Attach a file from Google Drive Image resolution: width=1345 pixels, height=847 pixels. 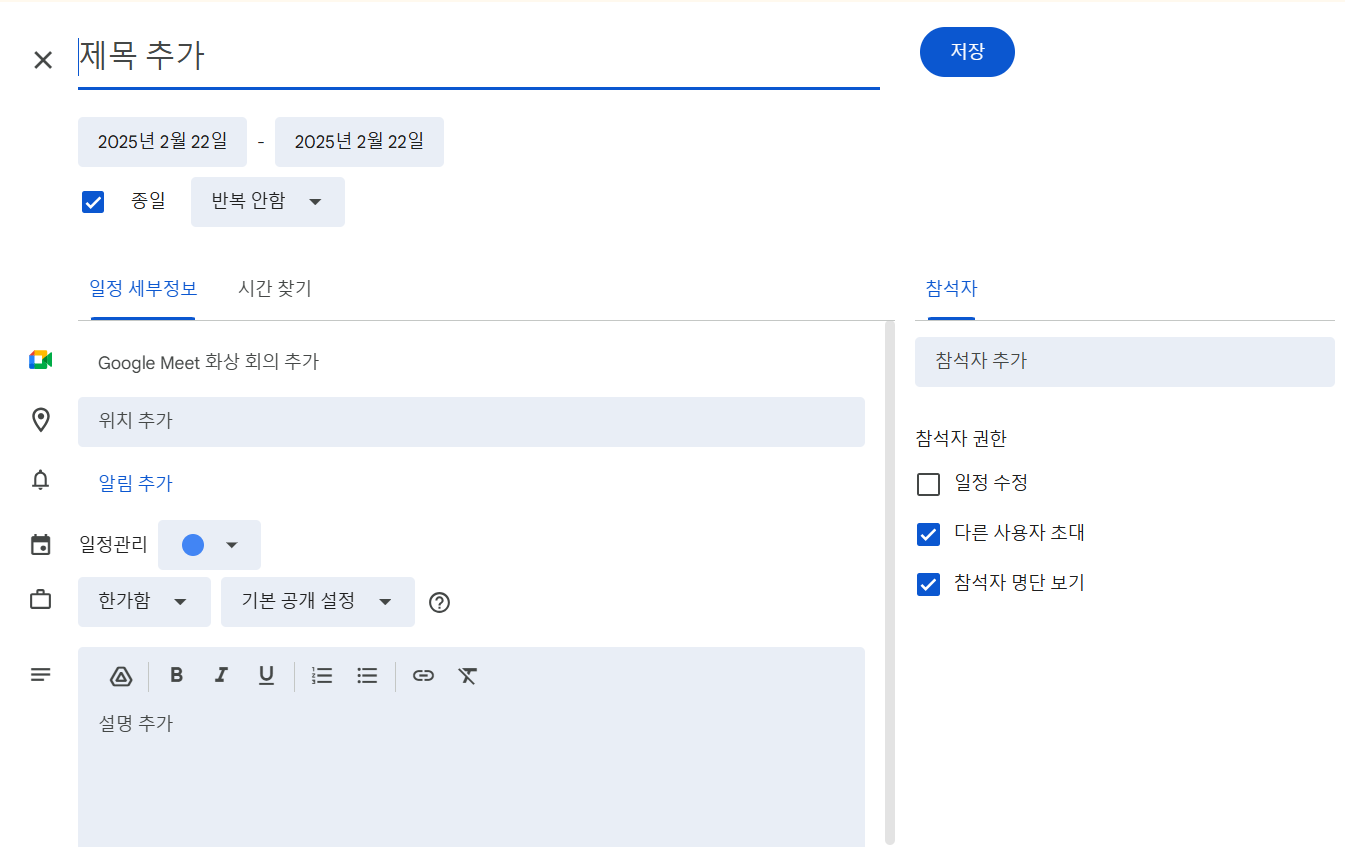point(121,676)
